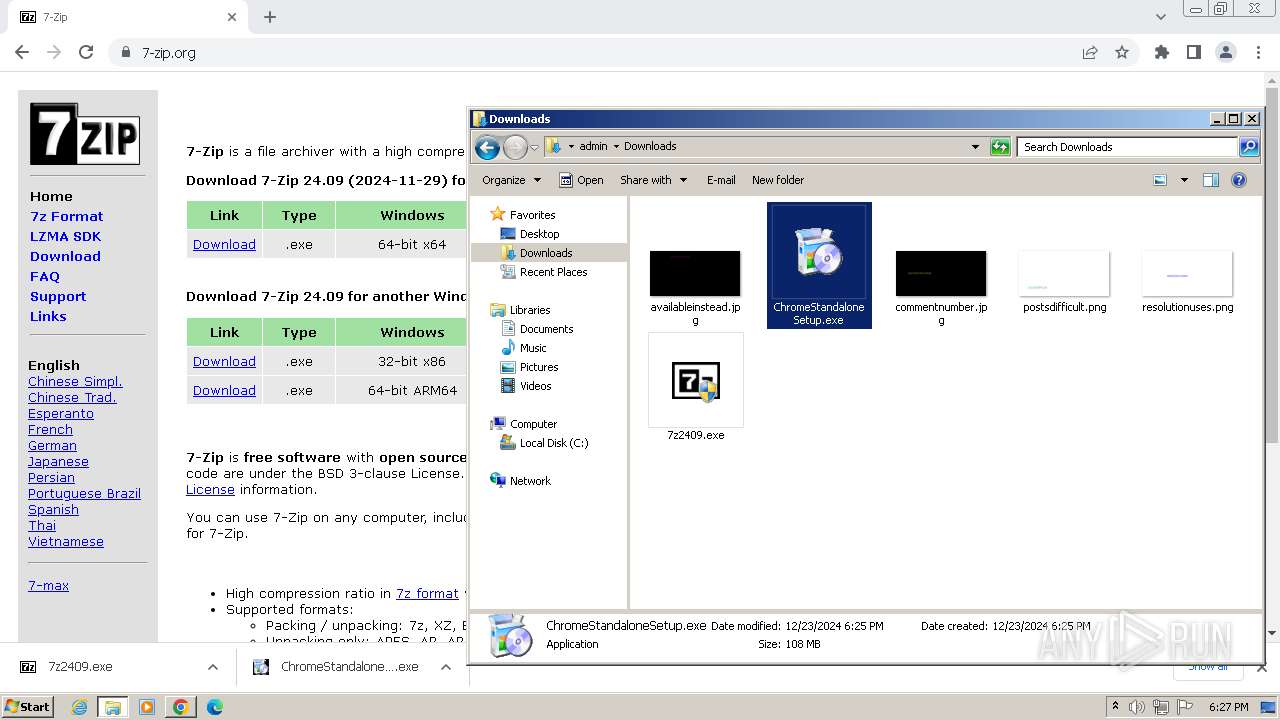Screen dimensions: 1280x720
Task: Click share page icon in address bar
Action: pos(1090,52)
